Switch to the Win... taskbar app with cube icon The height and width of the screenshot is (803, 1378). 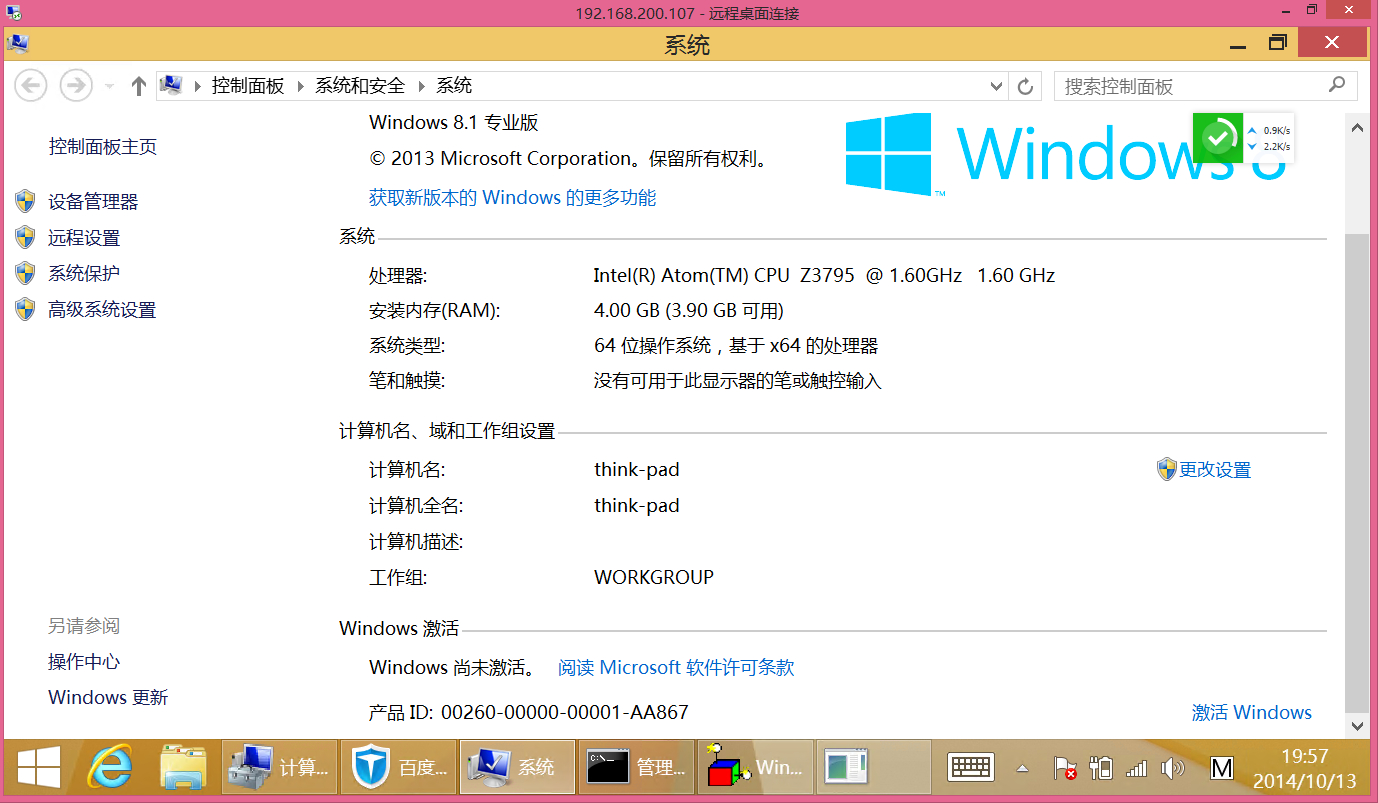(755, 768)
